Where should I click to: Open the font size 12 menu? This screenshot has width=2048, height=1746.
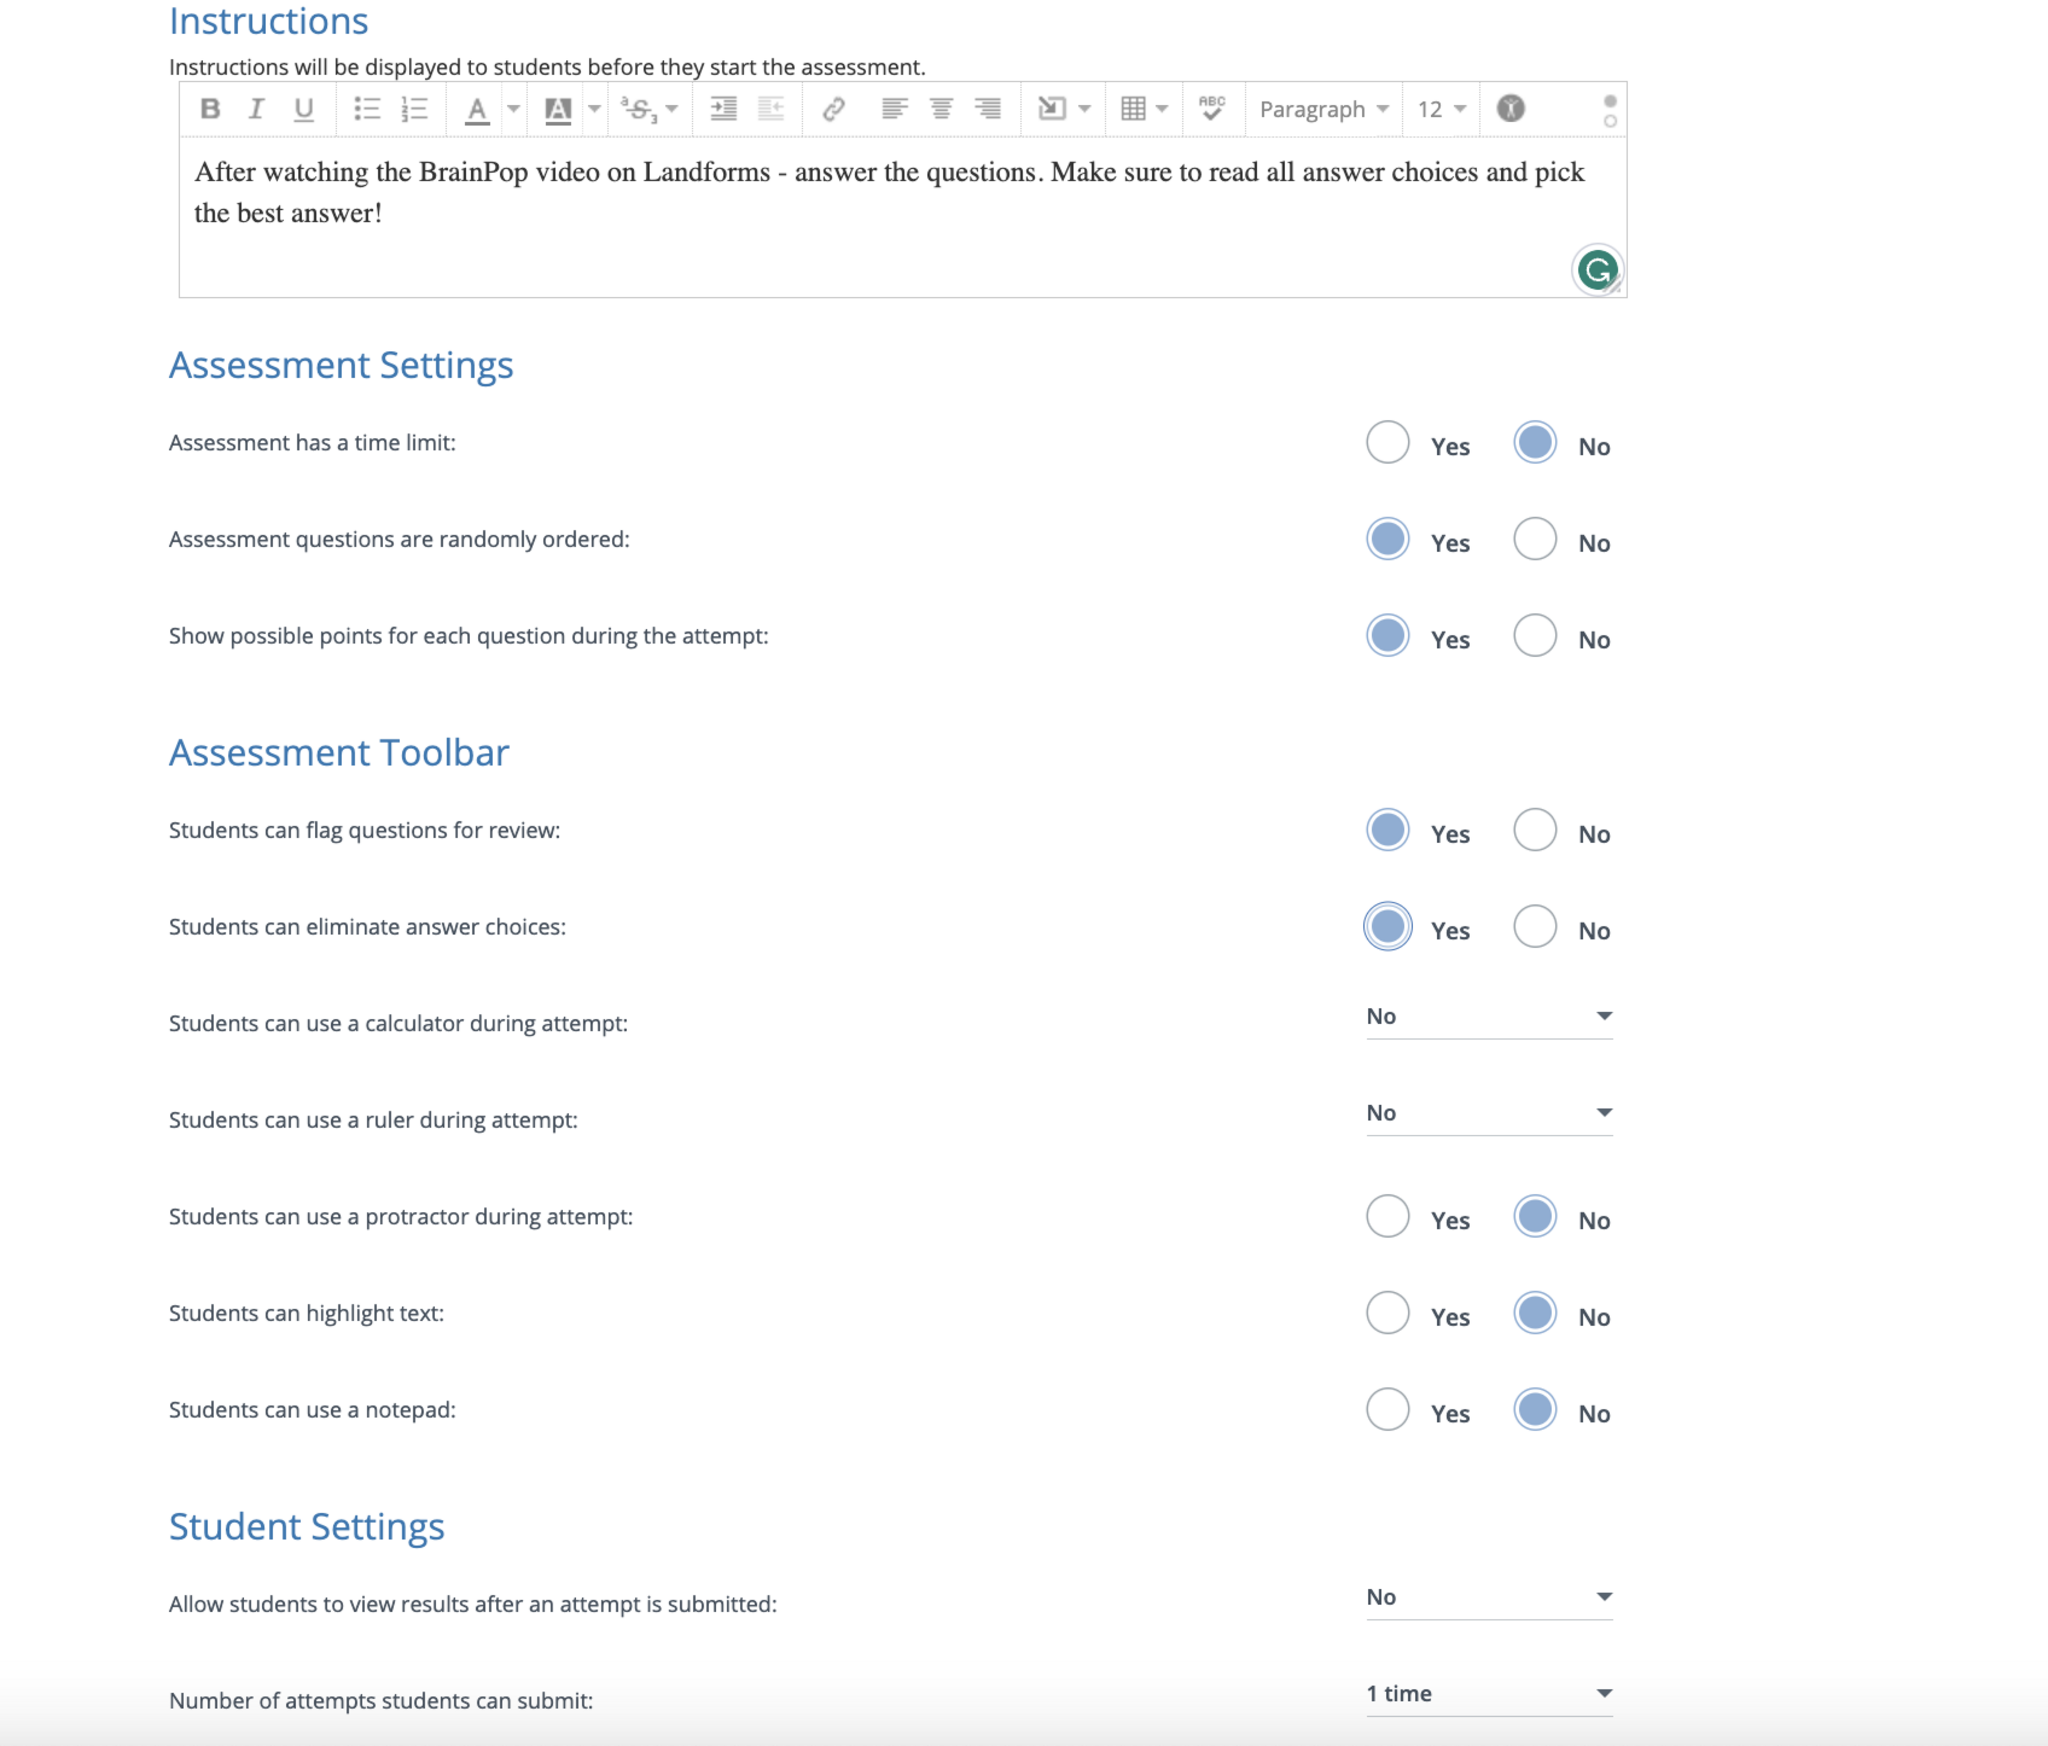1441,109
